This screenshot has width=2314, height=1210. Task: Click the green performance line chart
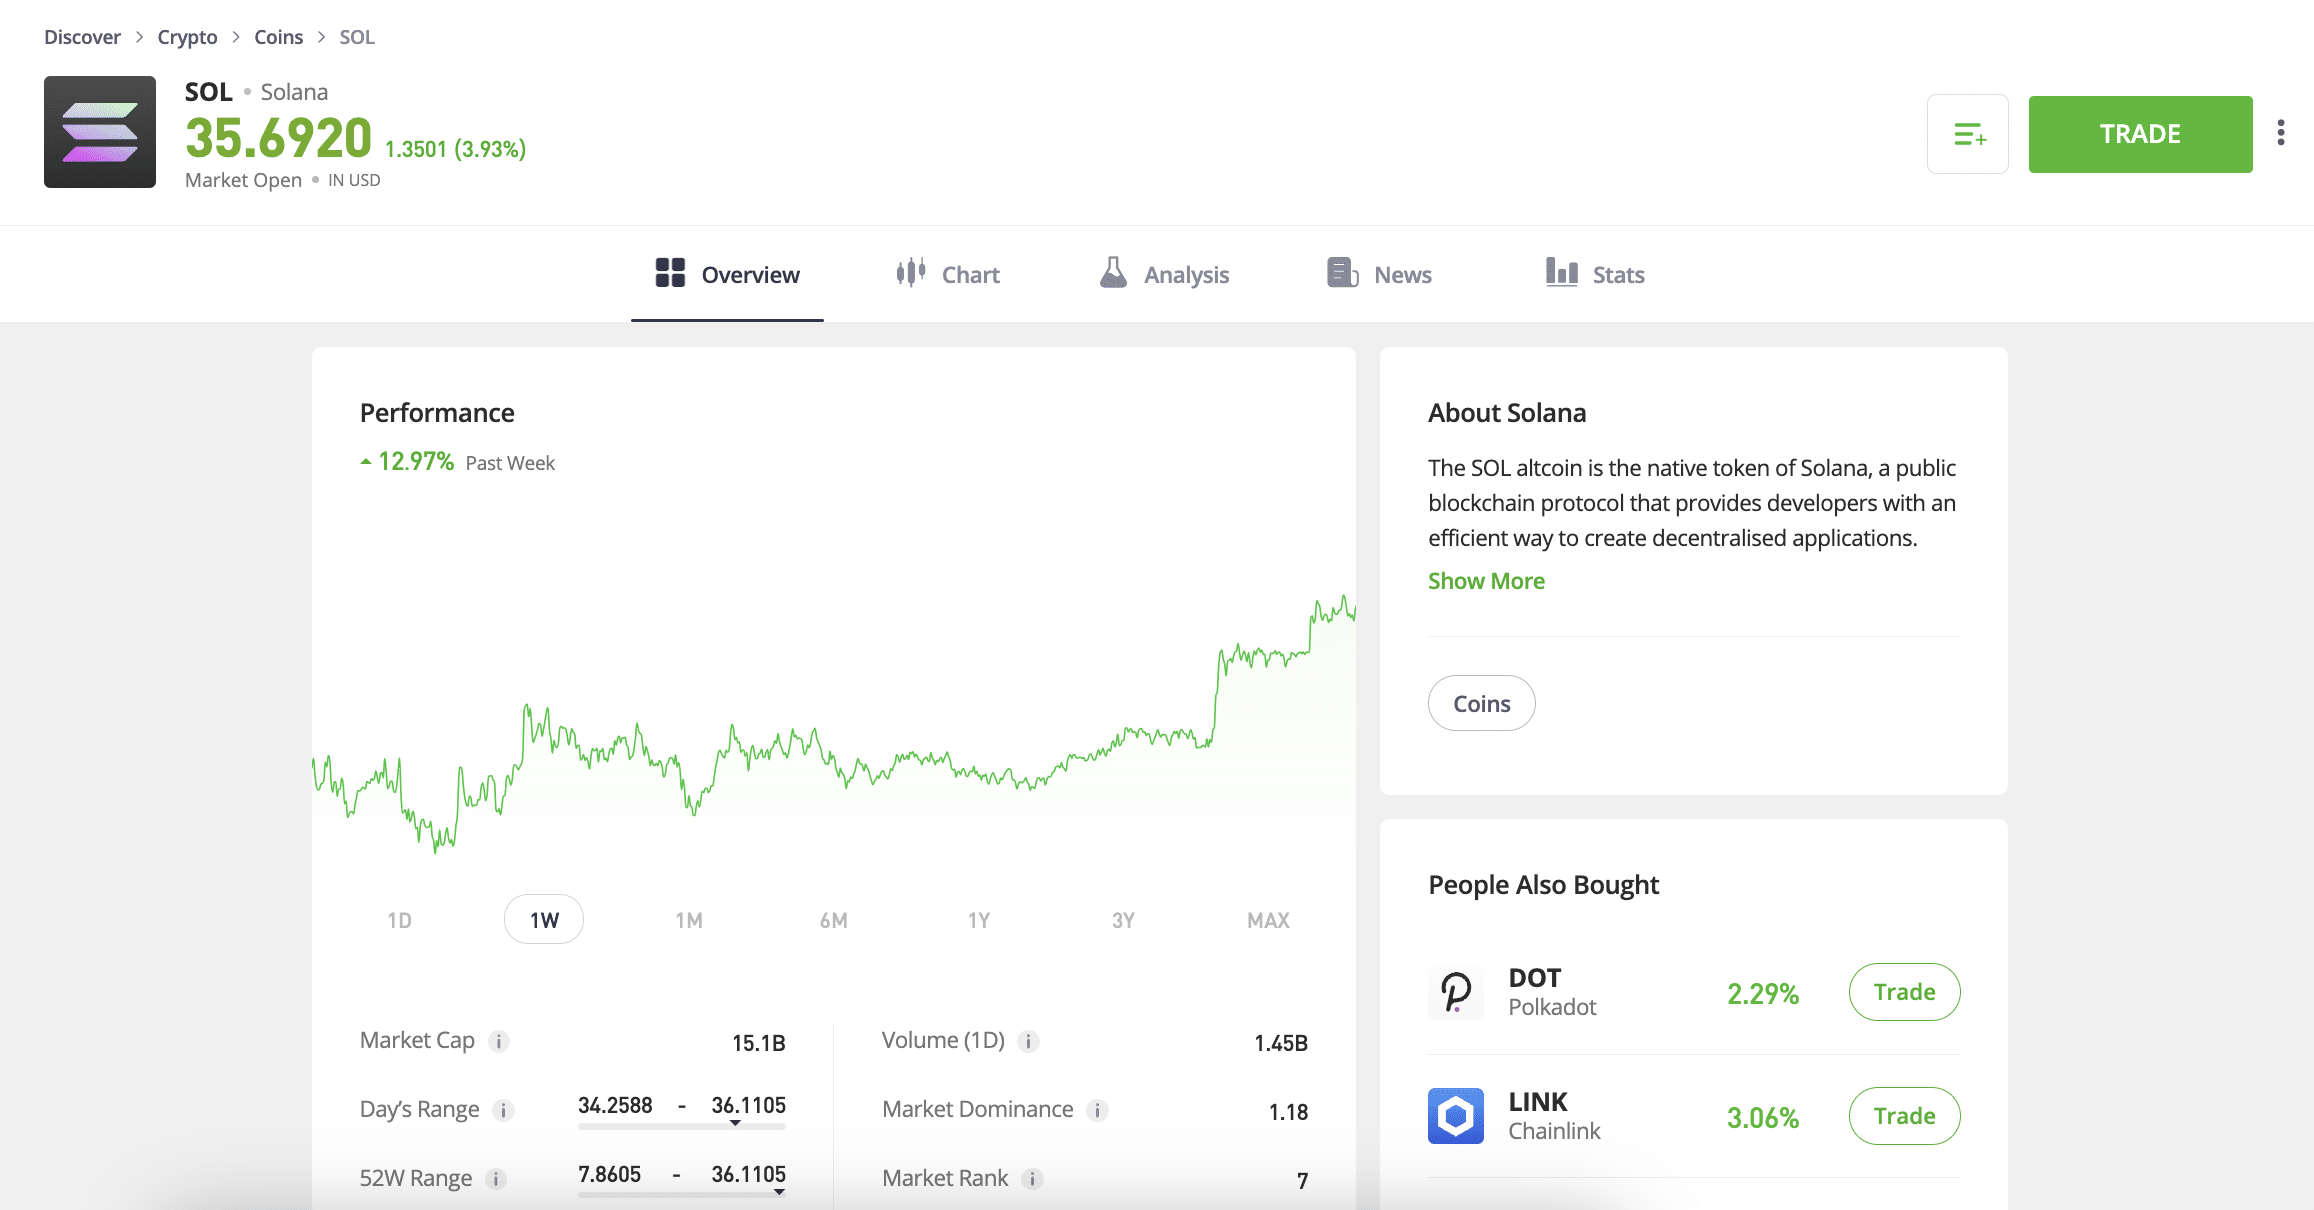pyautogui.click(x=834, y=725)
